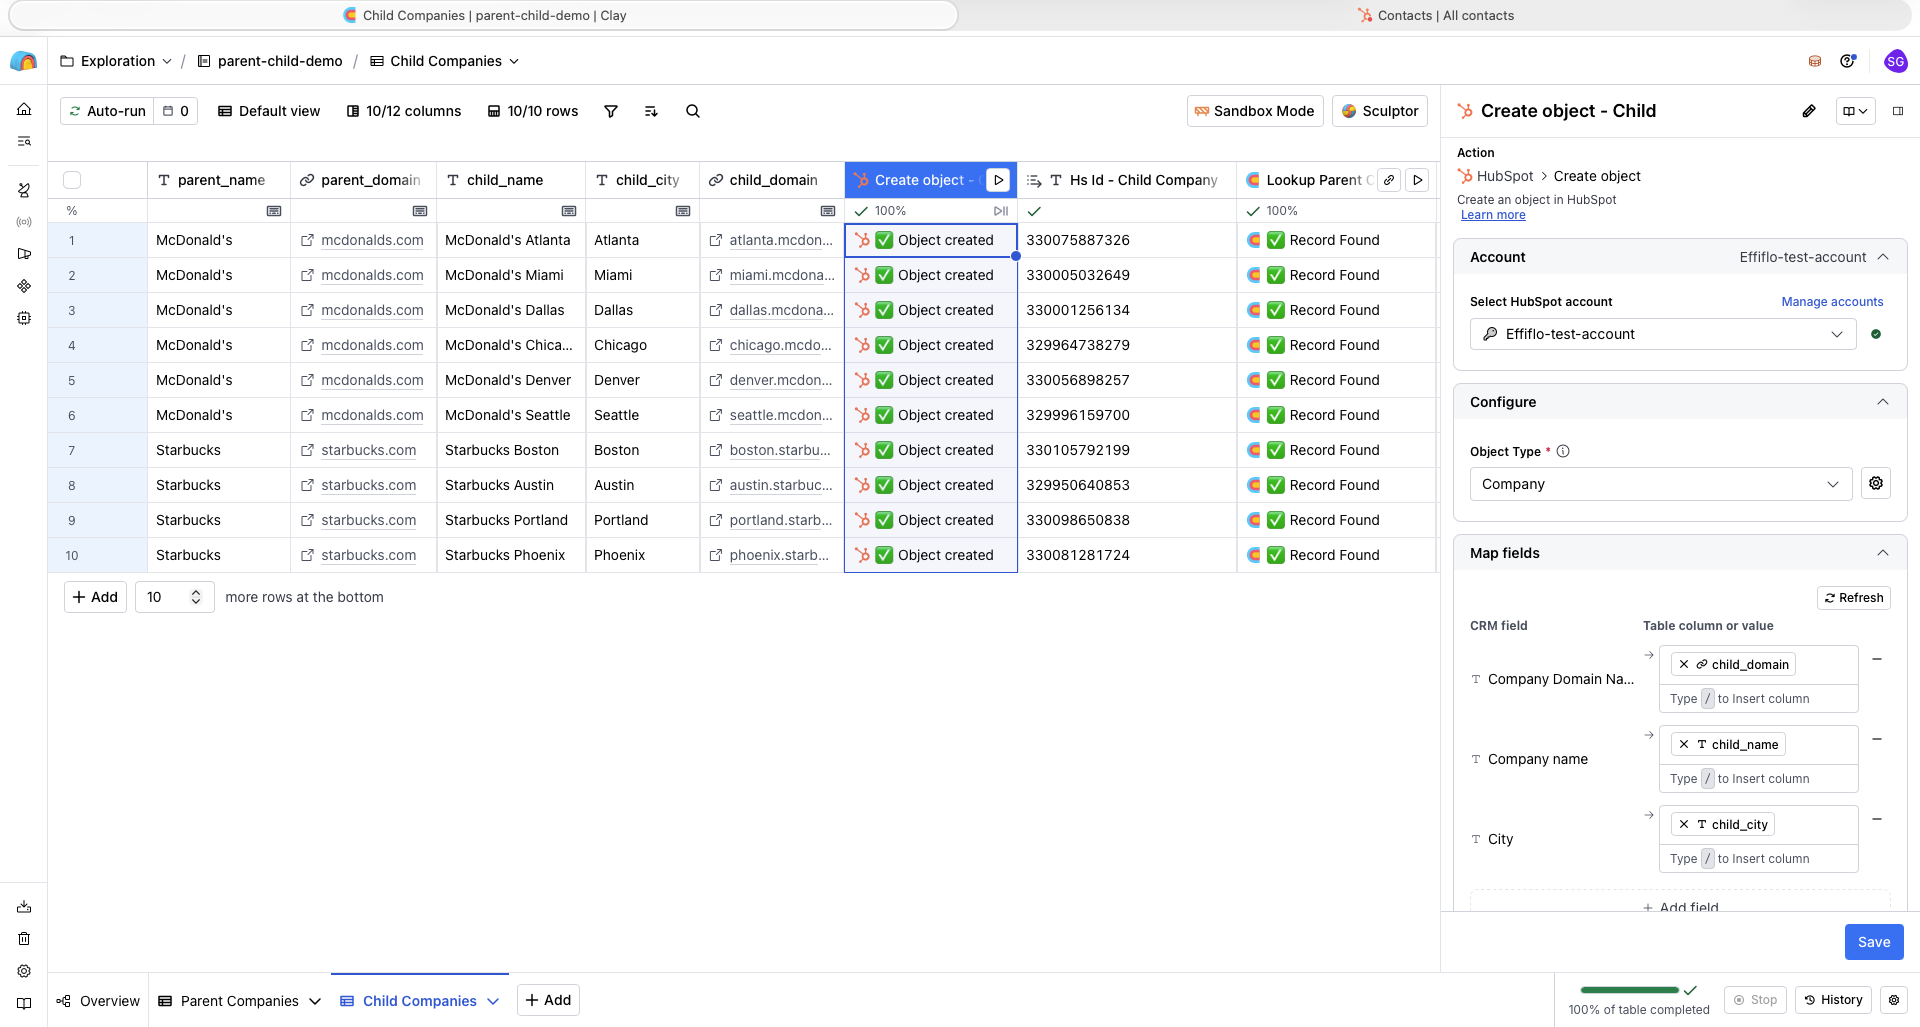Open the docs book icon in sidebar

pos(24,1003)
